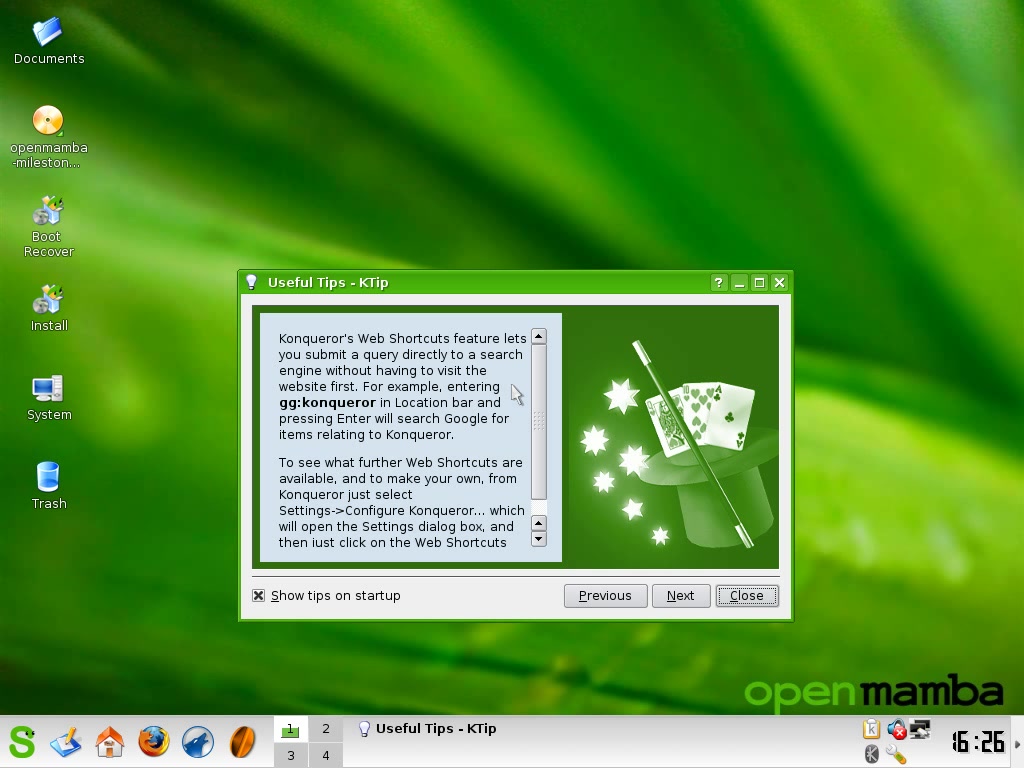The image size is (1024, 768).
Task: Click the Useful Tips - KTip taskbar entry
Action: (x=428, y=729)
